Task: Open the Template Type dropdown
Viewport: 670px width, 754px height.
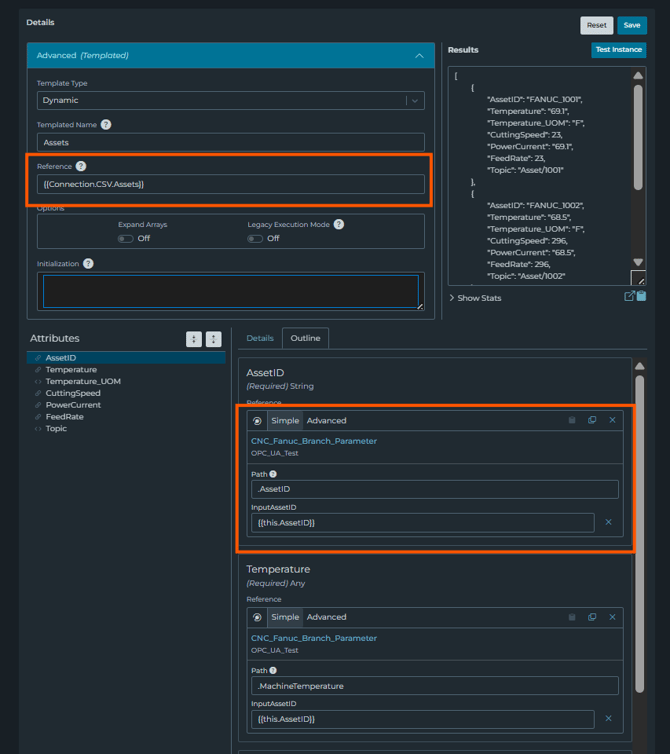Action: click(232, 100)
